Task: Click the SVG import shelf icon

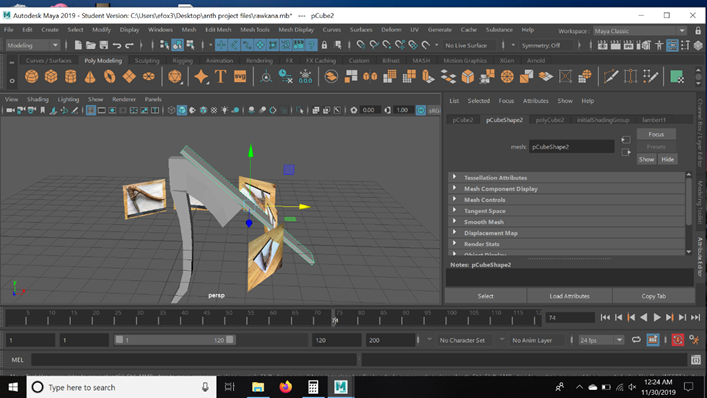Action: coord(240,77)
